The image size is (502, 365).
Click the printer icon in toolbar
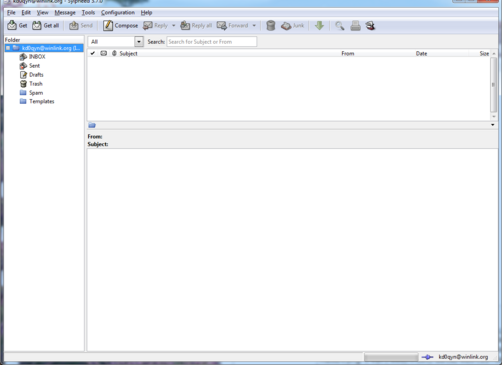355,26
